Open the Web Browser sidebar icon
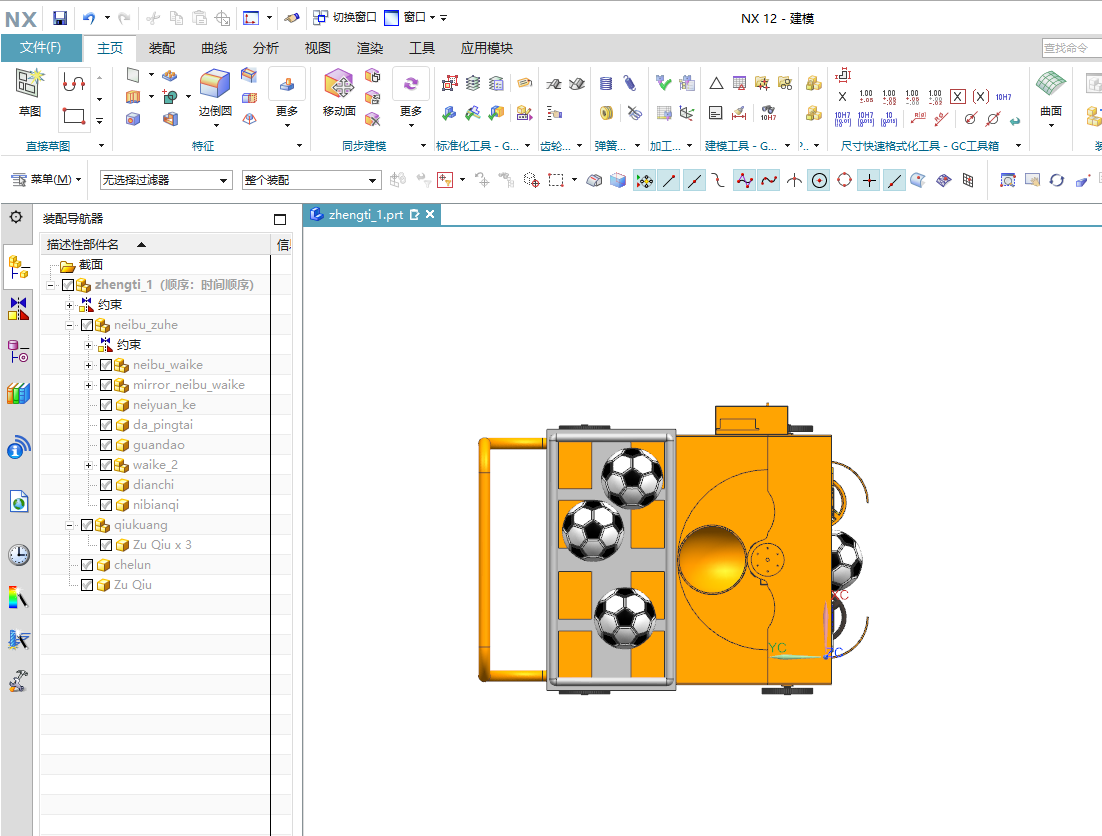This screenshot has width=1102, height=836. pos(18,501)
